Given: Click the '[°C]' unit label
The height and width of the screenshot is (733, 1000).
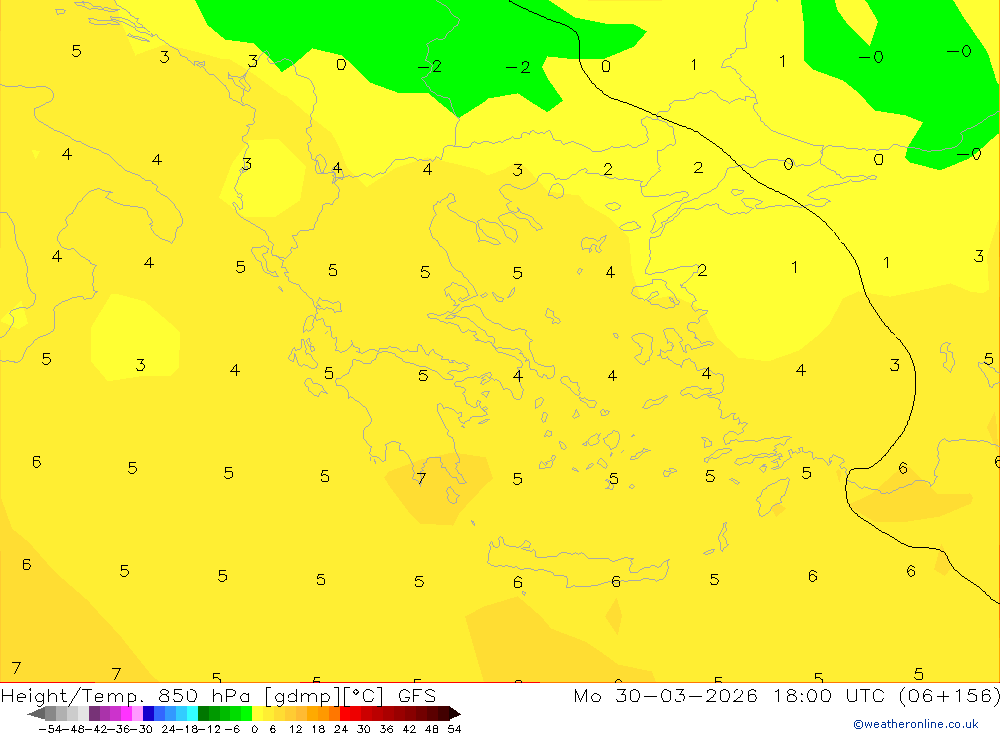Looking at the screenshot, I should tap(363, 696).
